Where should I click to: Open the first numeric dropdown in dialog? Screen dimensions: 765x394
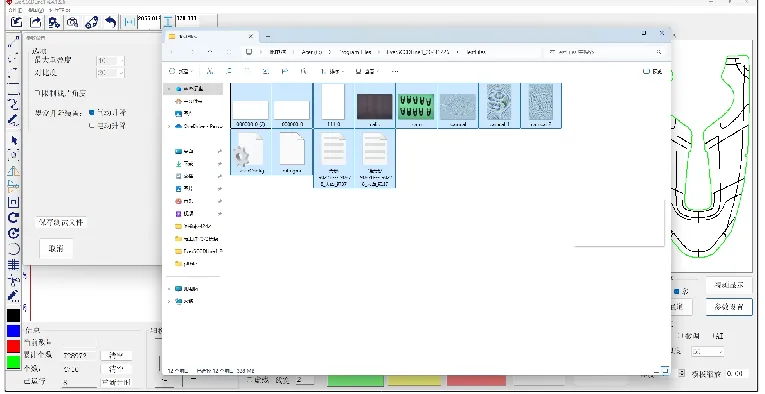click(x=110, y=60)
